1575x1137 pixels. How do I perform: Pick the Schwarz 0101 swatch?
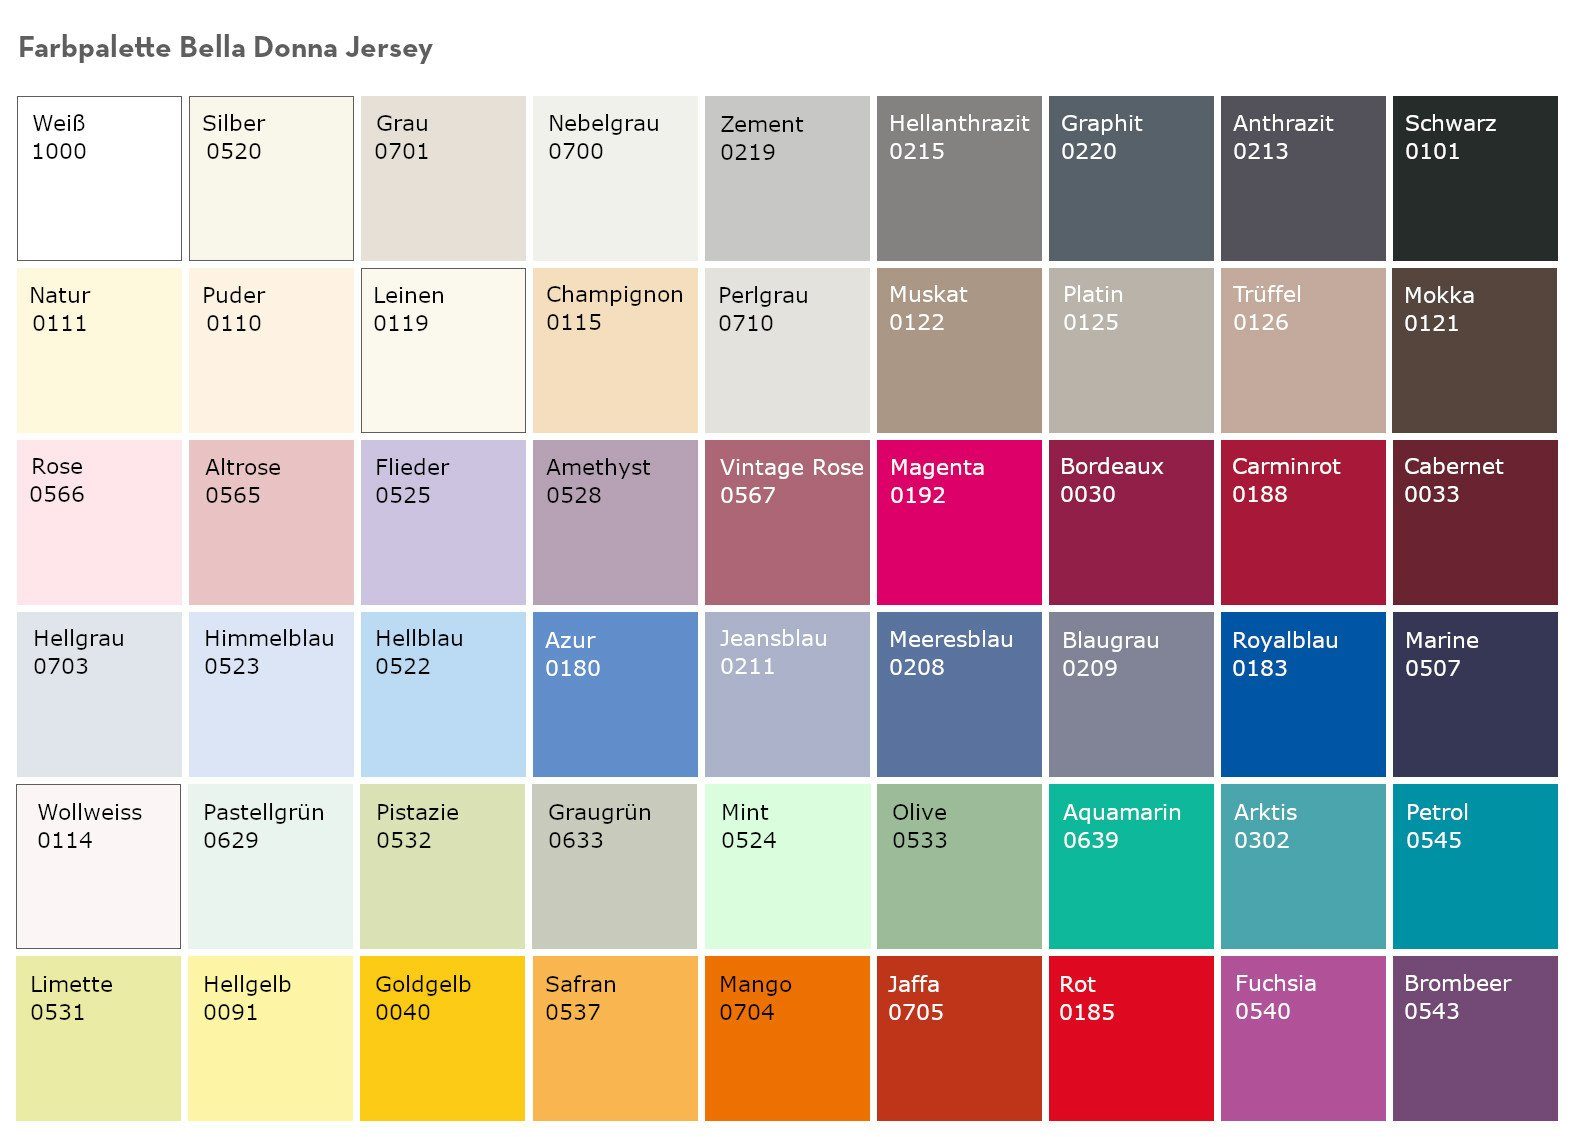pyautogui.click(x=1474, y=178)
